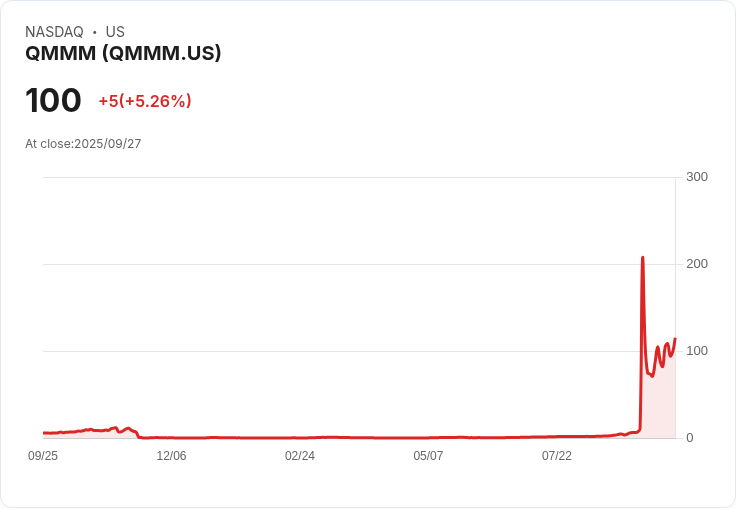Click the chart line above the 05/07 date
Image resolution: width=736 pixels, height=508 pixels.
pos(428,437)
